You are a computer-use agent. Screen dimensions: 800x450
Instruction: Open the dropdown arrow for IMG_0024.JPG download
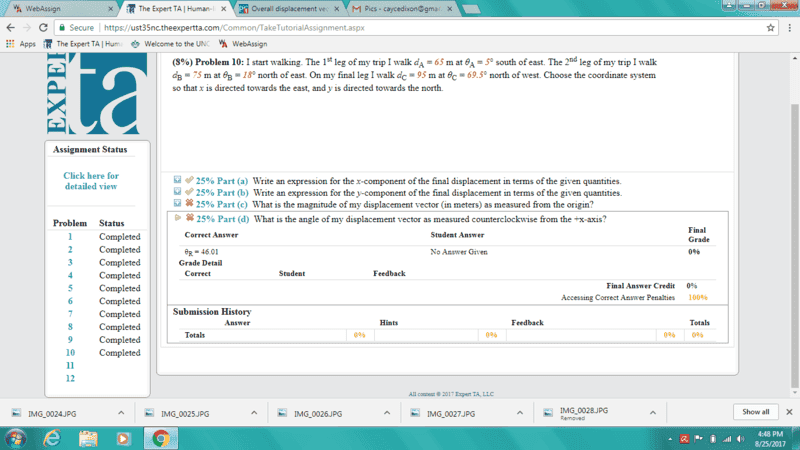point(120,413)
